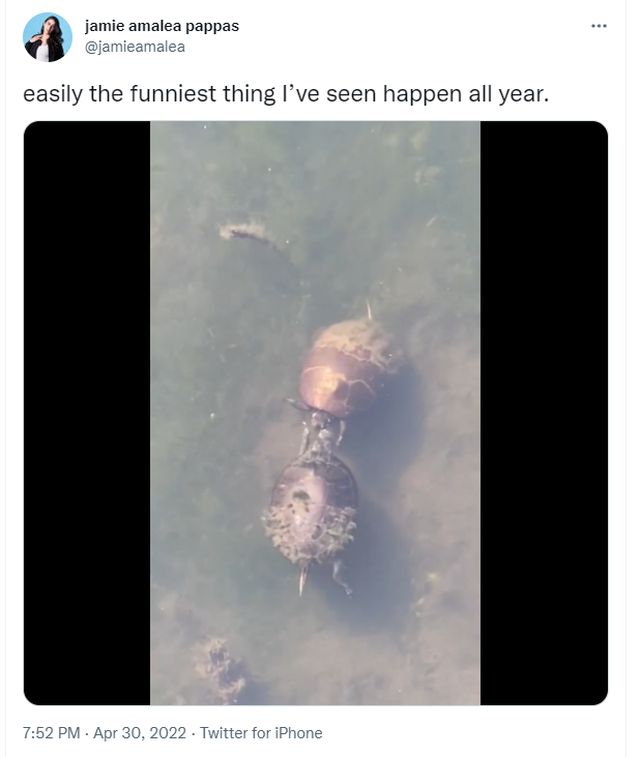Click the right black bar of the video
The image size is (640, 757).
point(544,413)
